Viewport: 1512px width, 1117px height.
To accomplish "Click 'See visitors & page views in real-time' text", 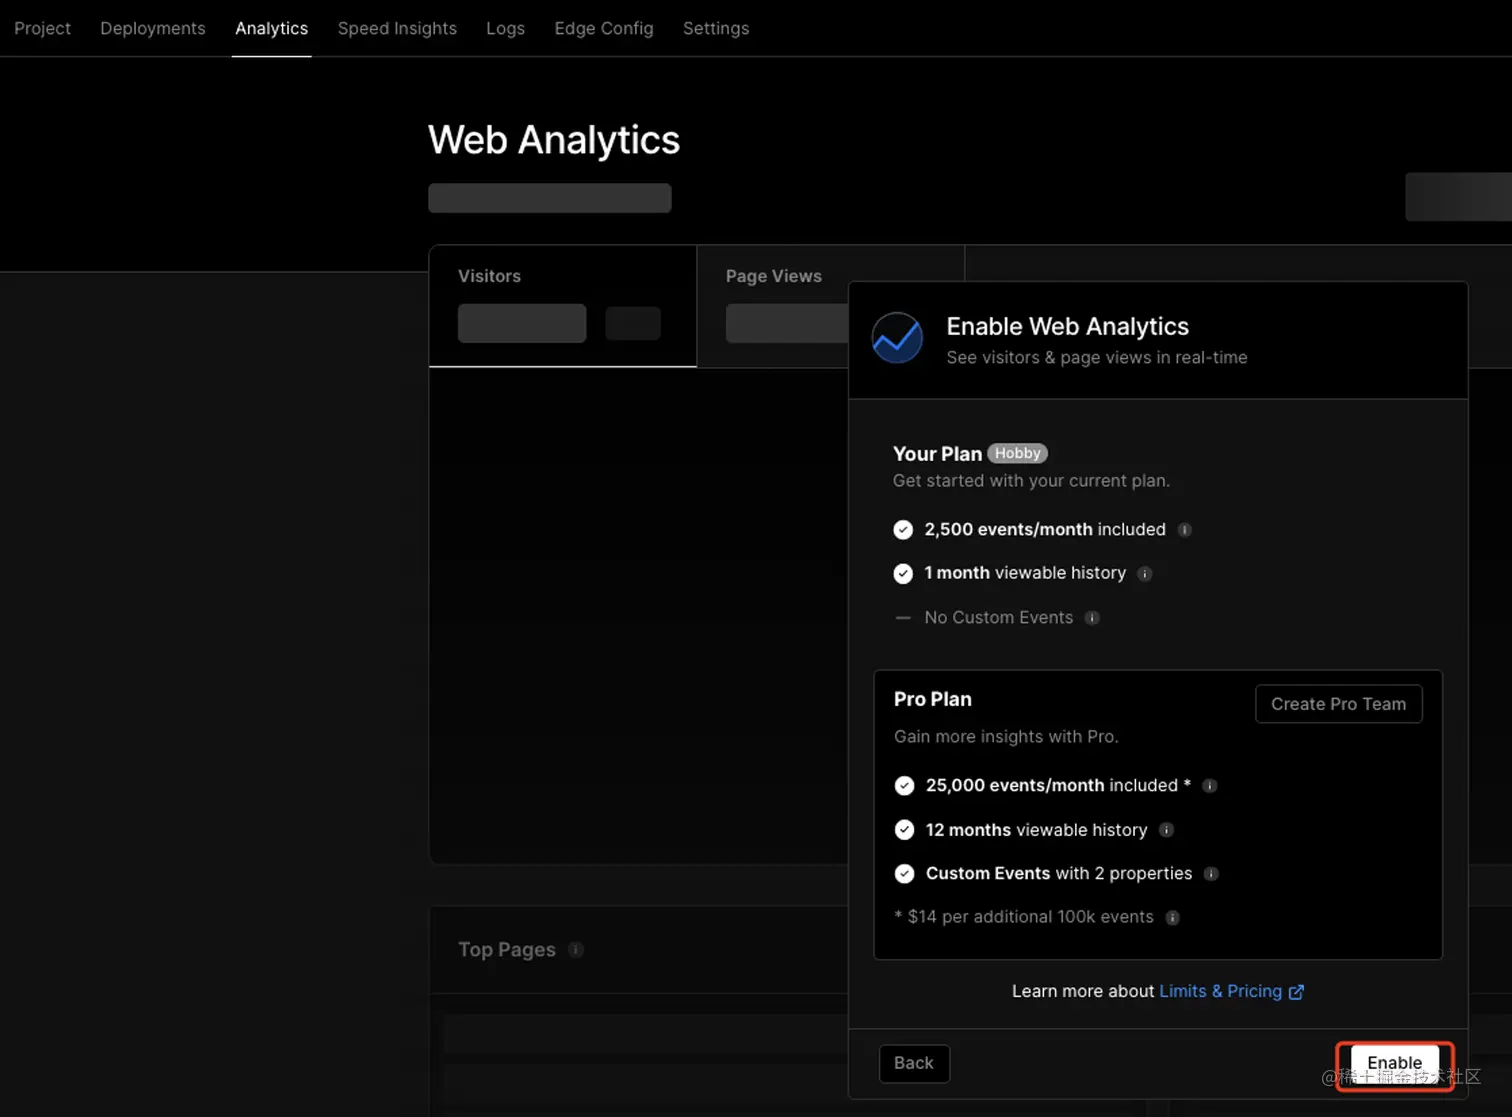I will pyautogui.click(x=1097, y=358).
